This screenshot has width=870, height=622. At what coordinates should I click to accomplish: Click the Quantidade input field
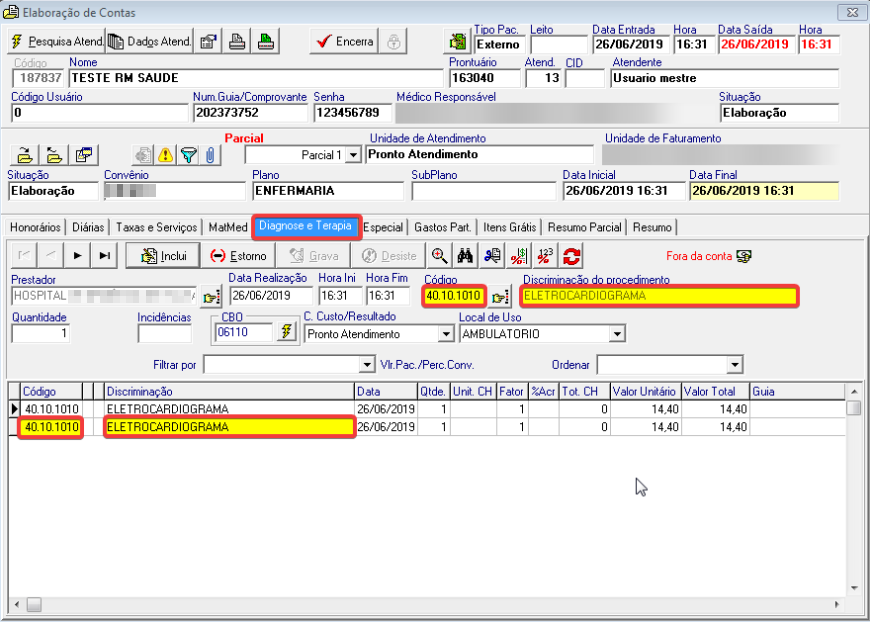41,333
